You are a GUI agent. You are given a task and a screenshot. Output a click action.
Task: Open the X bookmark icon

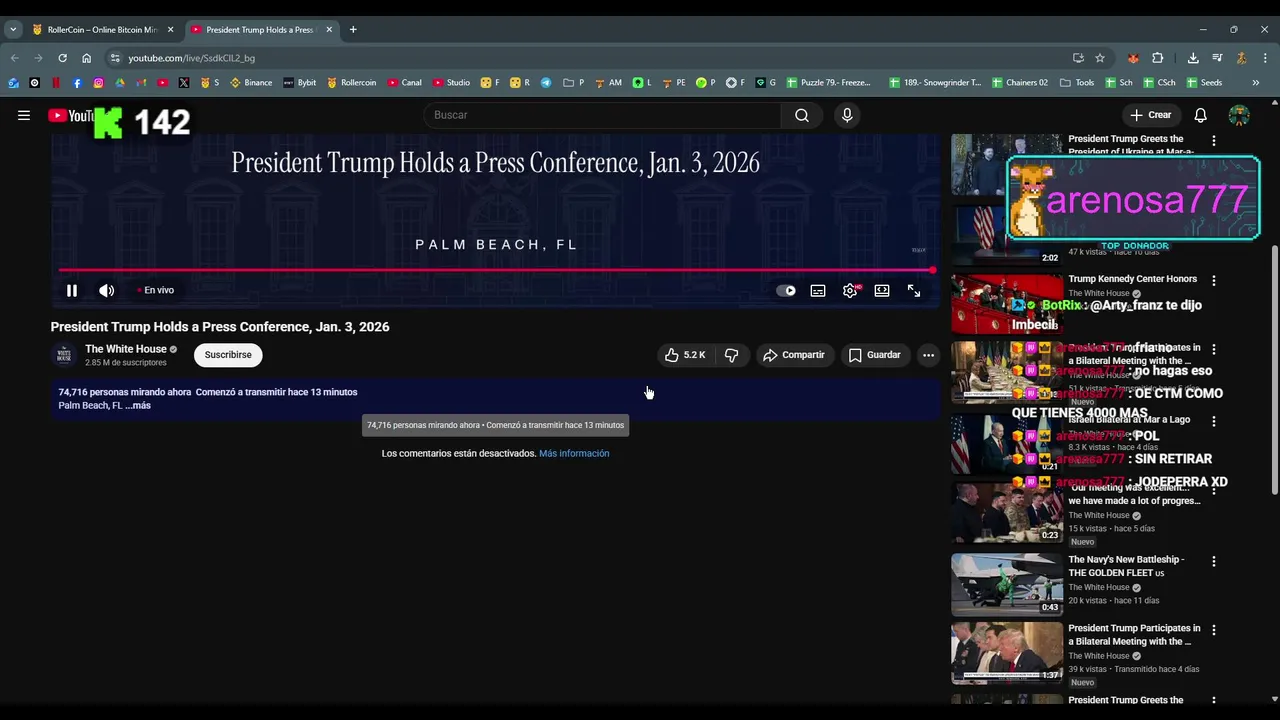[184, 83]
